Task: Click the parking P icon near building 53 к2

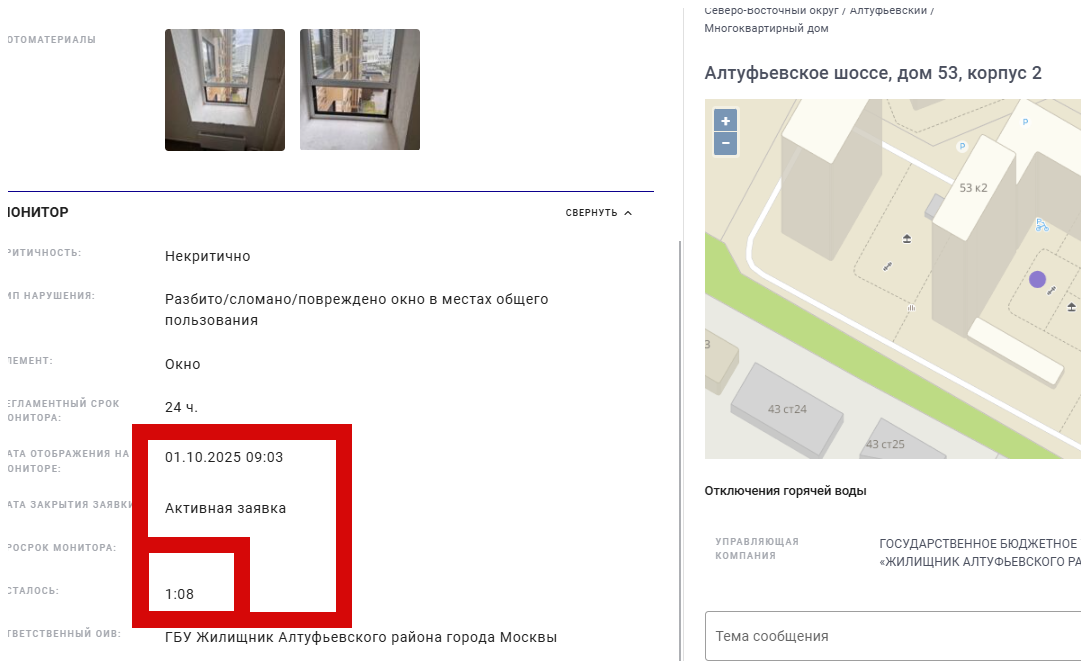Action: [x=962, y=146]
